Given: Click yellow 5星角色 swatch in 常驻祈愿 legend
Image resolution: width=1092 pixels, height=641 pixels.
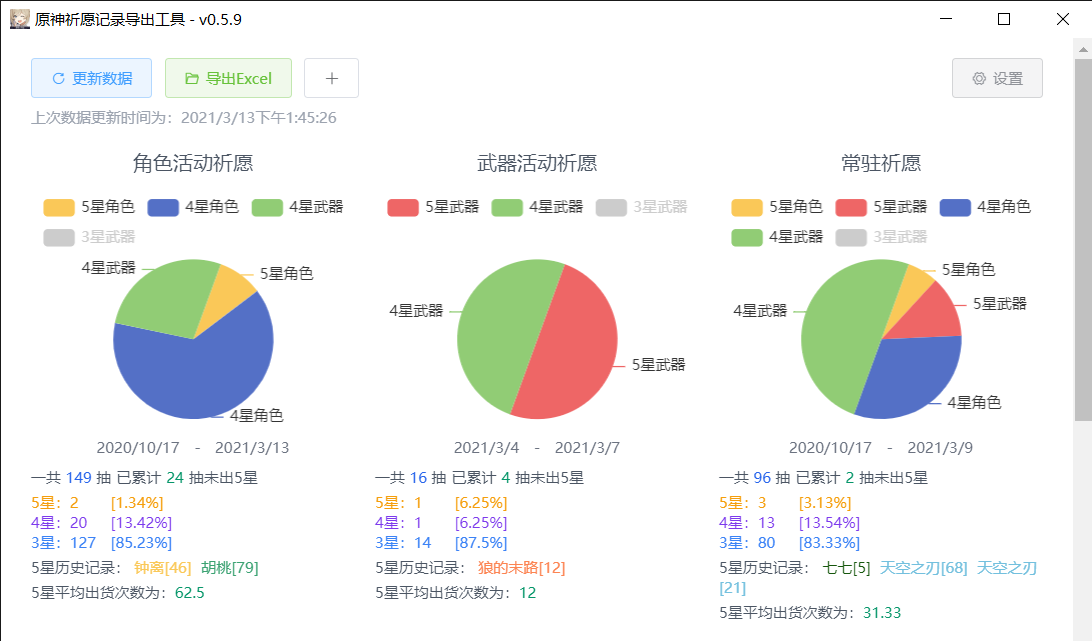Looking at the screenshot, I should (747, 207).
